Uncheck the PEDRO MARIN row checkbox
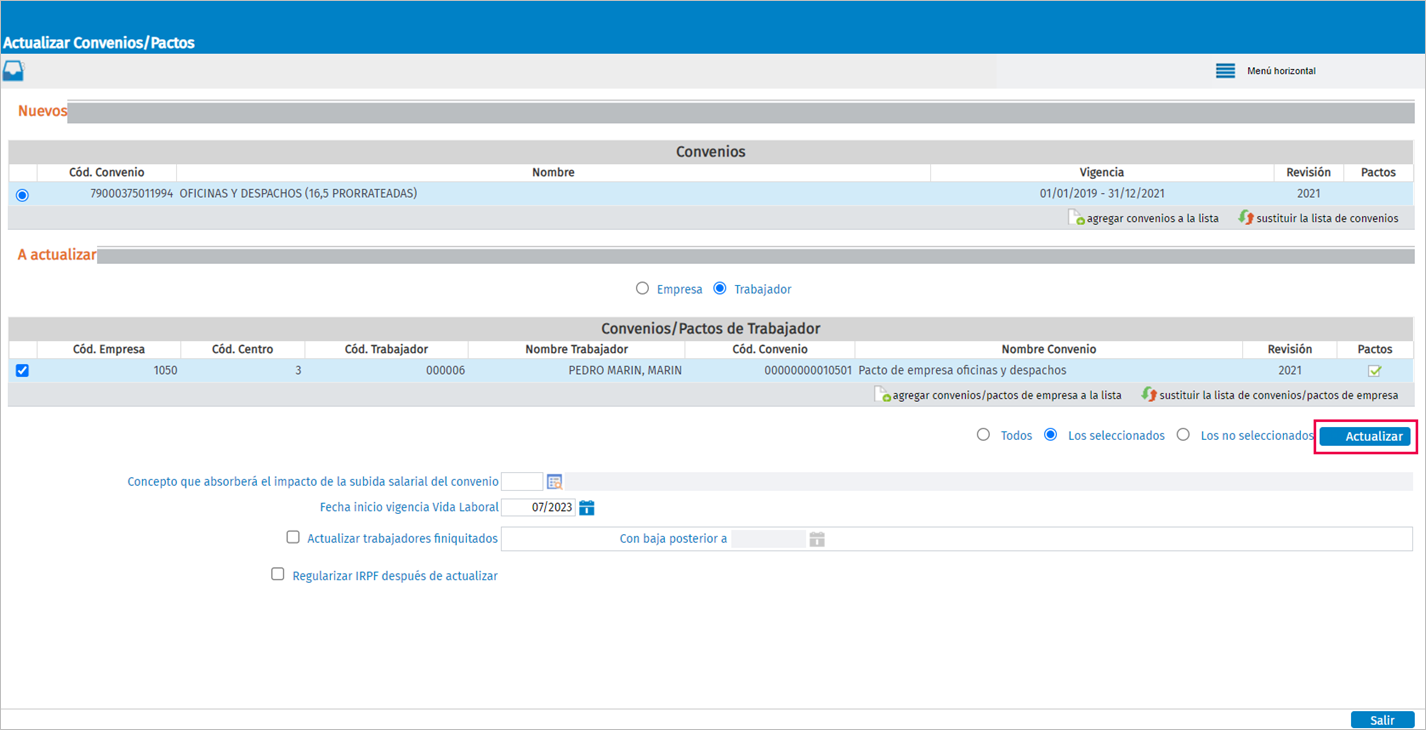 [22, 370]
